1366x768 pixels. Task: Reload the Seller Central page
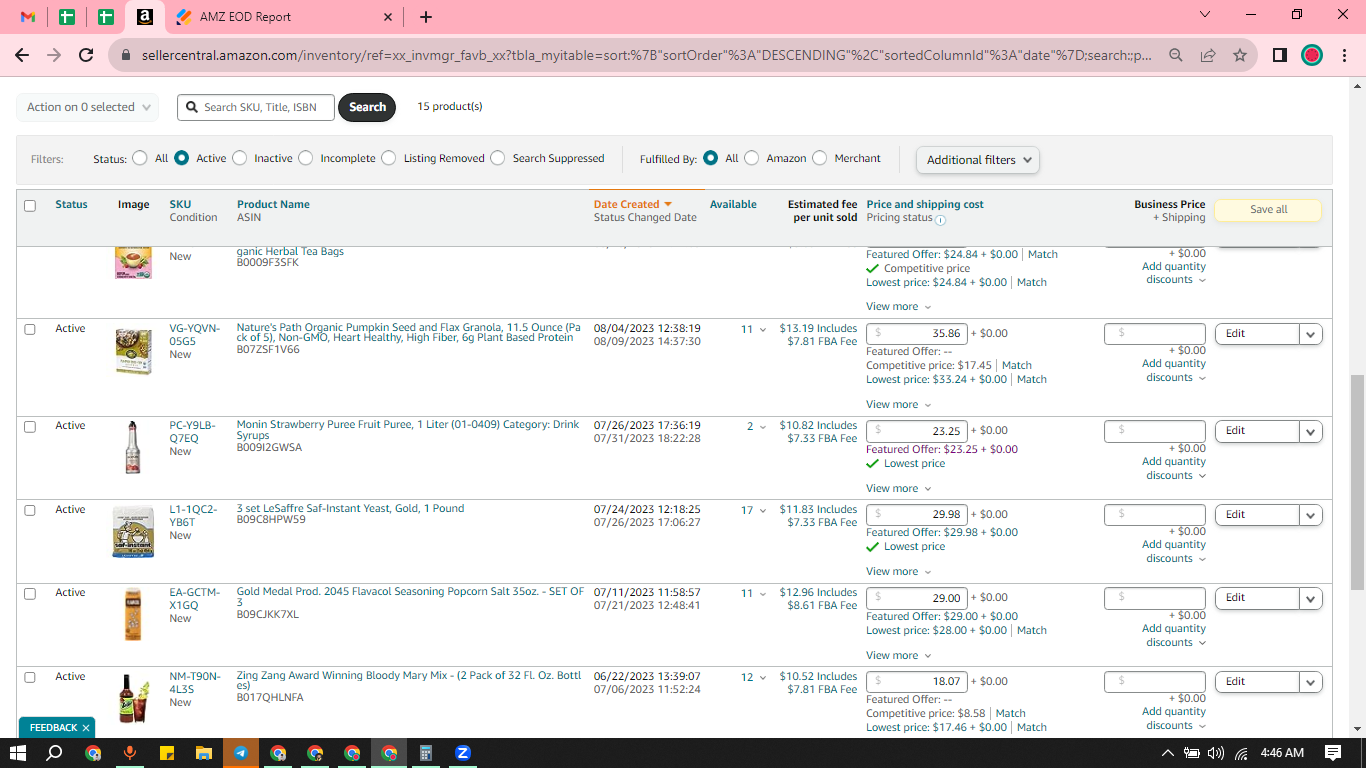point(86,55)
